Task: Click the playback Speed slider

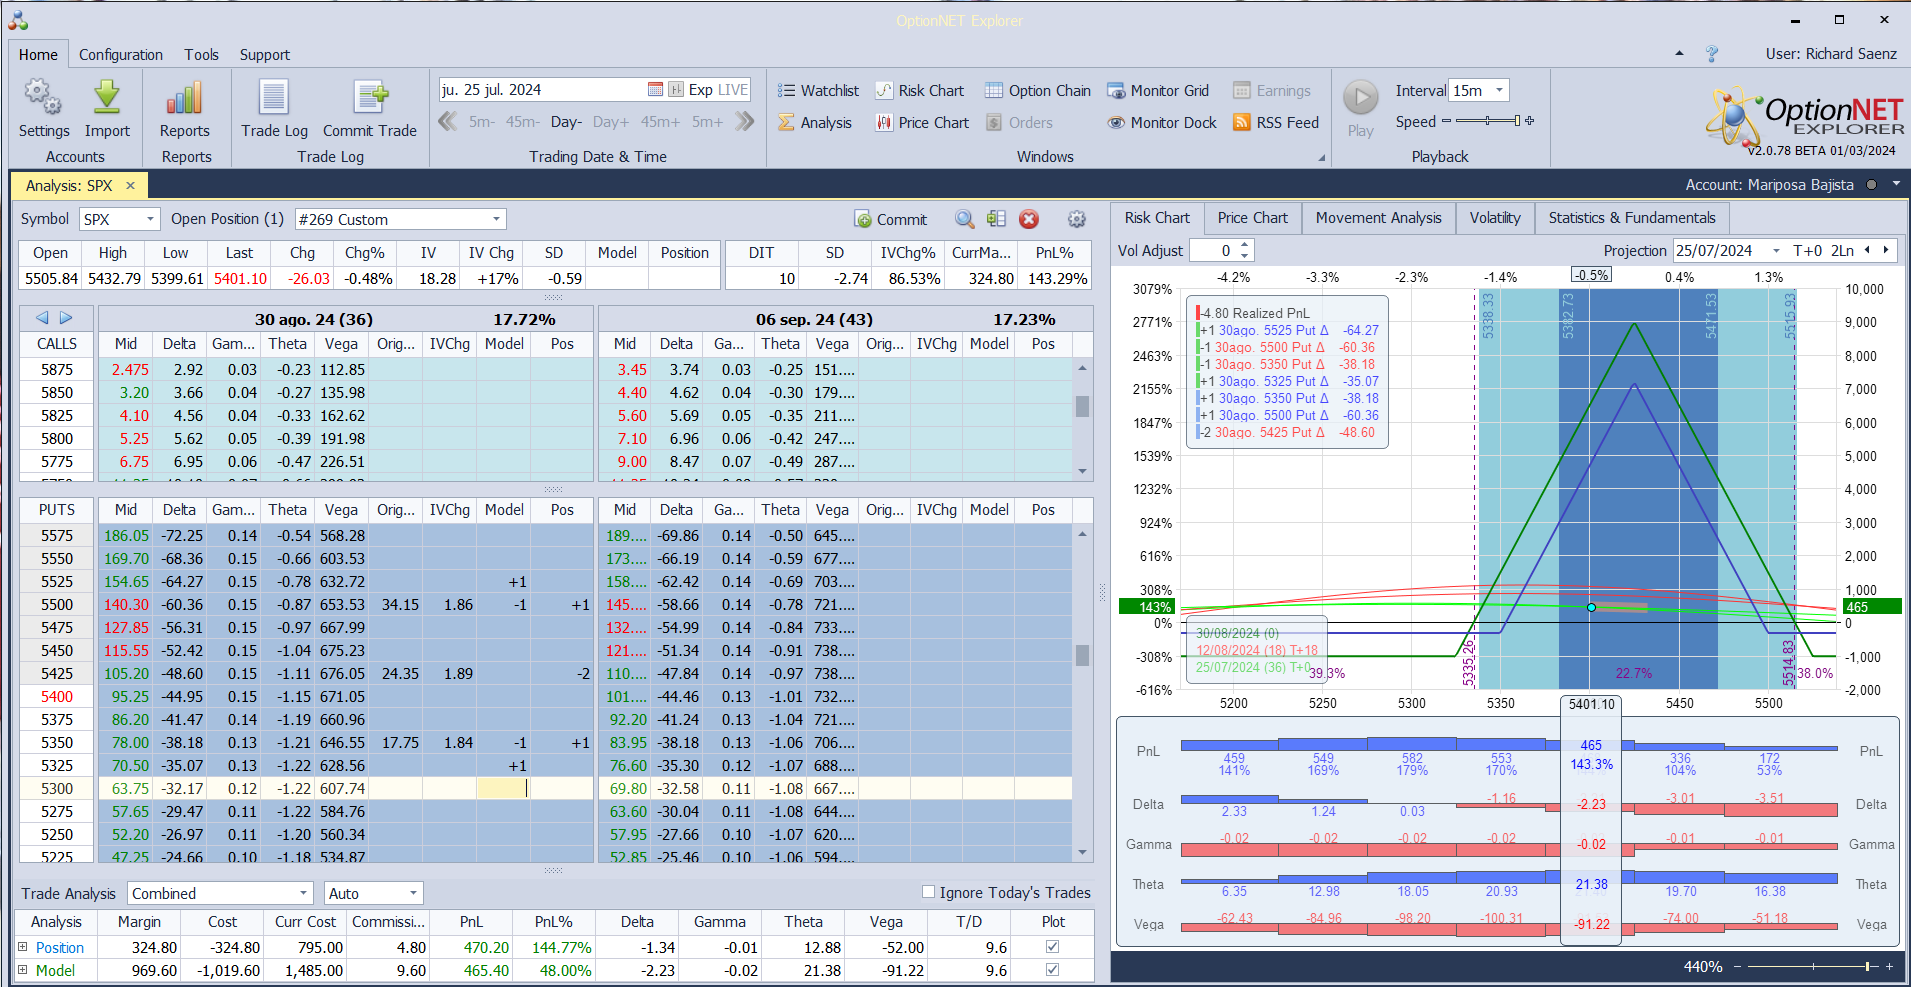Action: pyautogui.click(x=1487, y=121)
